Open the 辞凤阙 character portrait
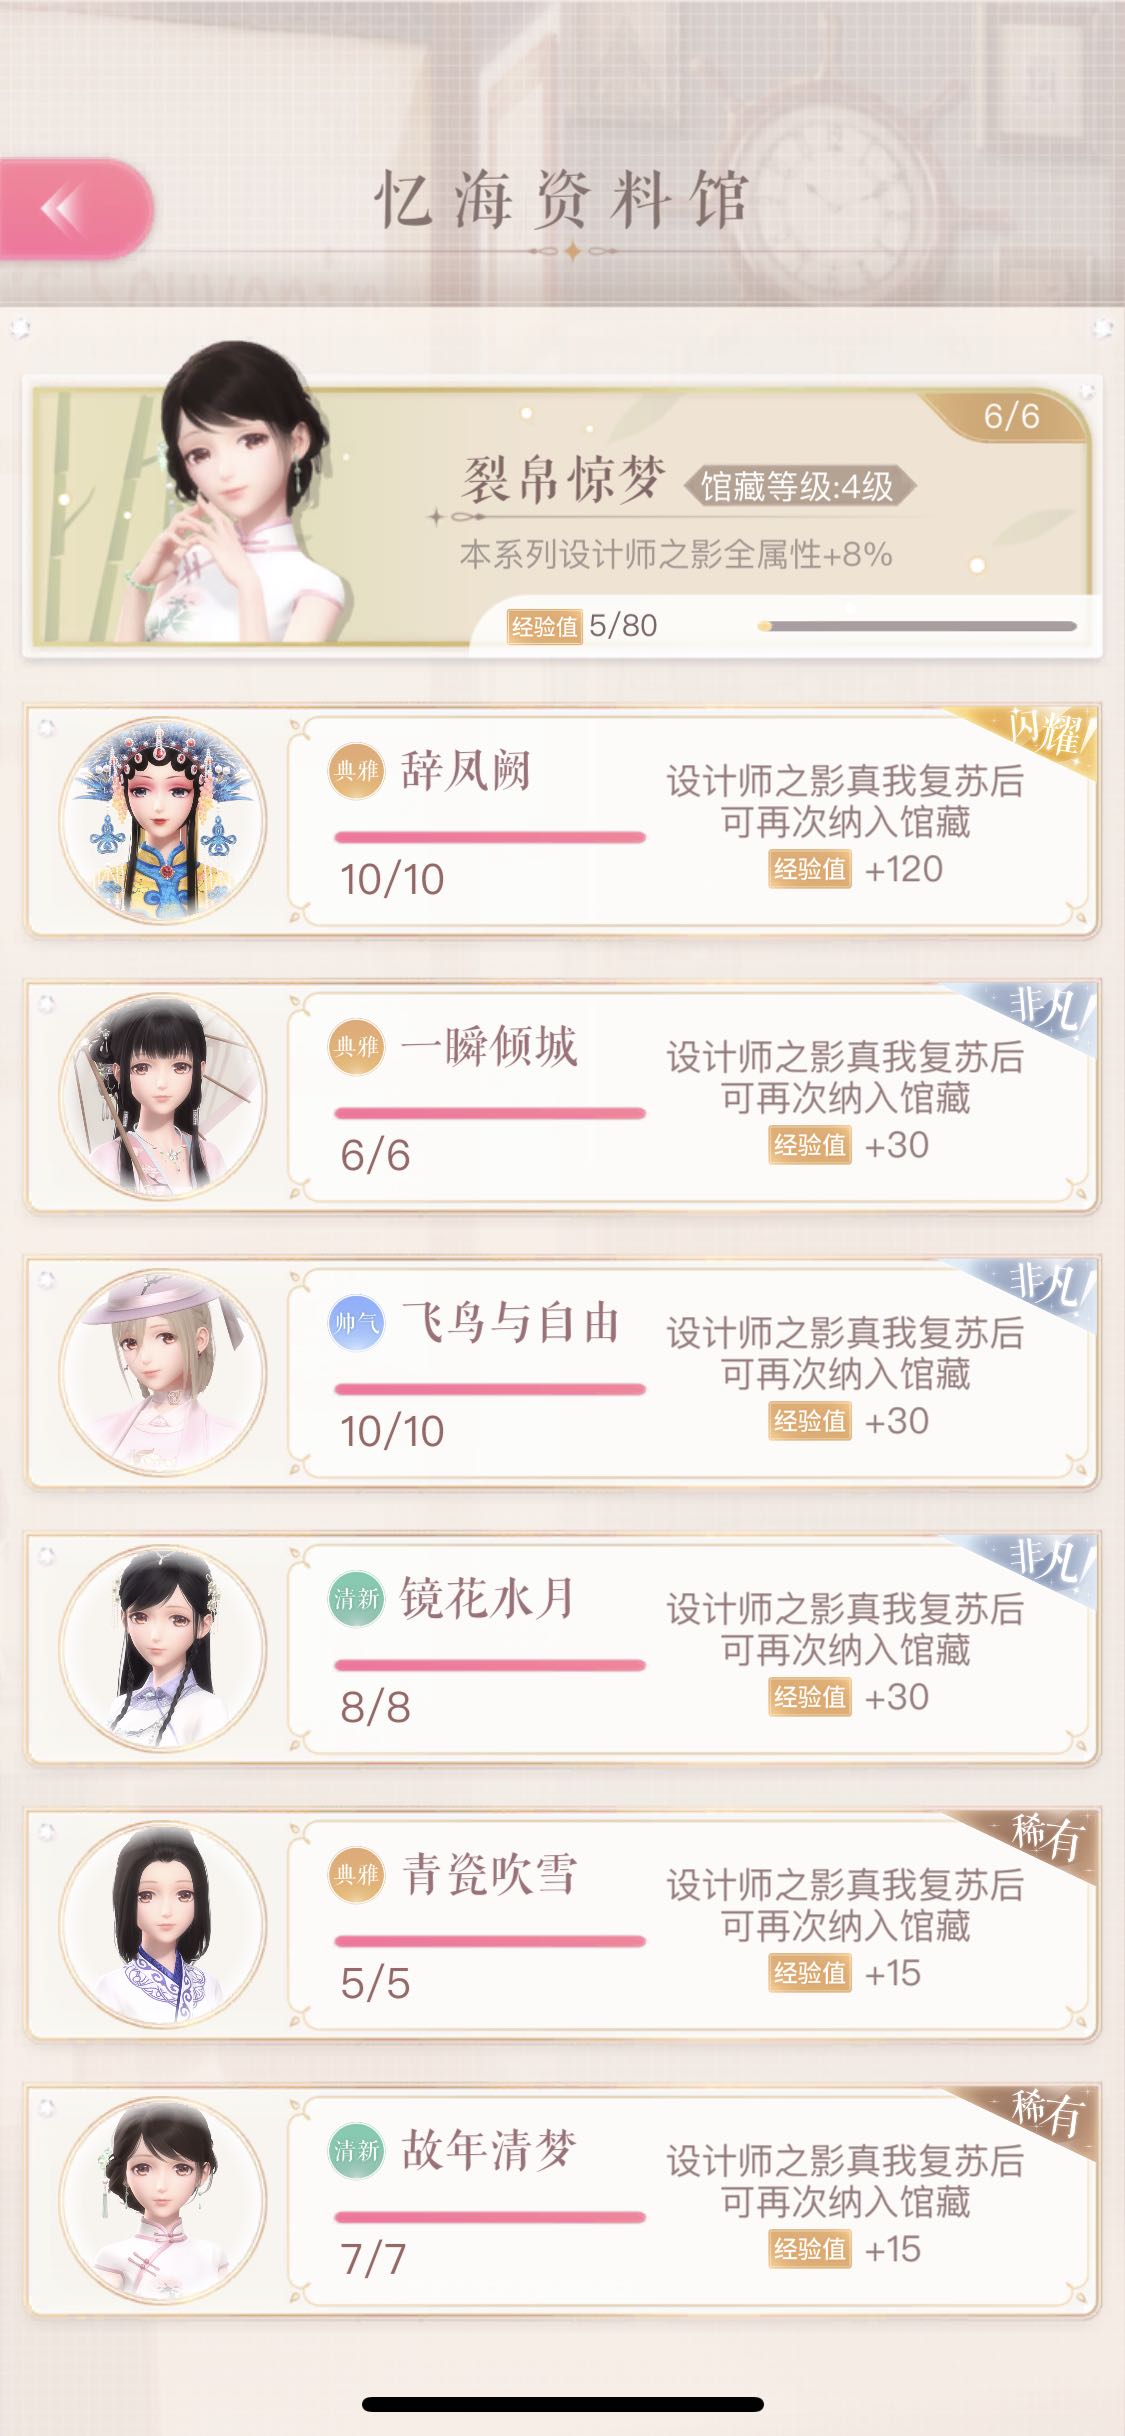The width and height of the screenshot is (1125, 2436). tap(162, 820)
